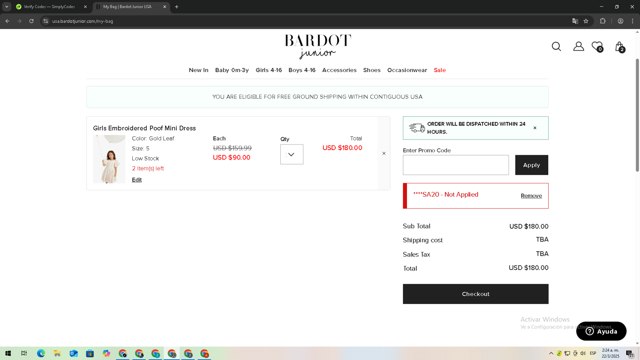This screenshot has width=640, height=360.
Task: Open Microsoft Store from the taskbar
Action: tap(90, 353)
